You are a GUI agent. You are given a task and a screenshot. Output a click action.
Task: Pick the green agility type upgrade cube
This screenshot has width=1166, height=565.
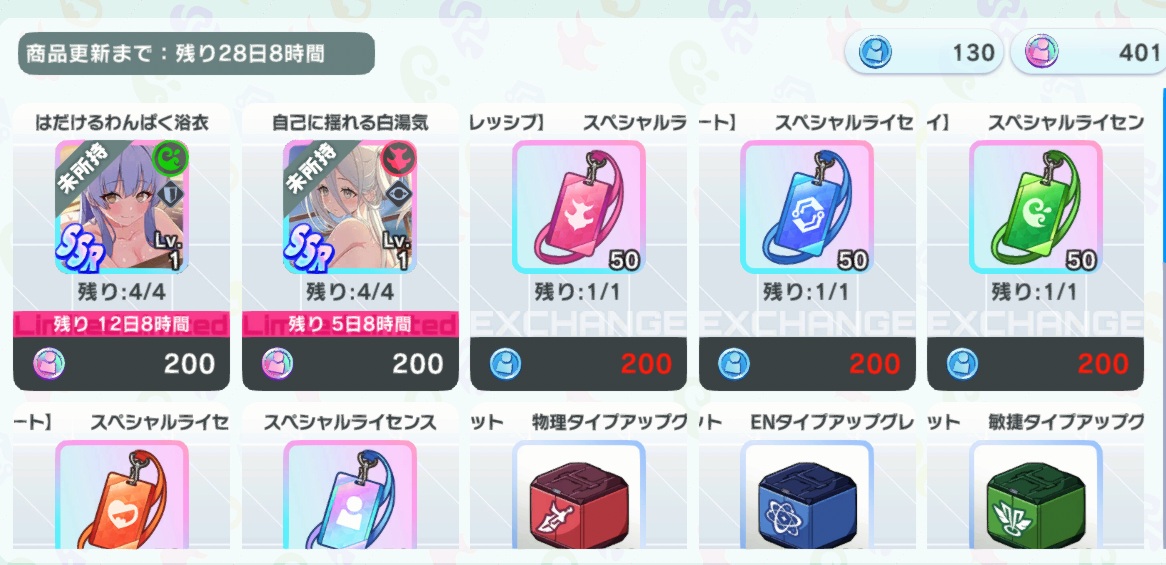1035,494
